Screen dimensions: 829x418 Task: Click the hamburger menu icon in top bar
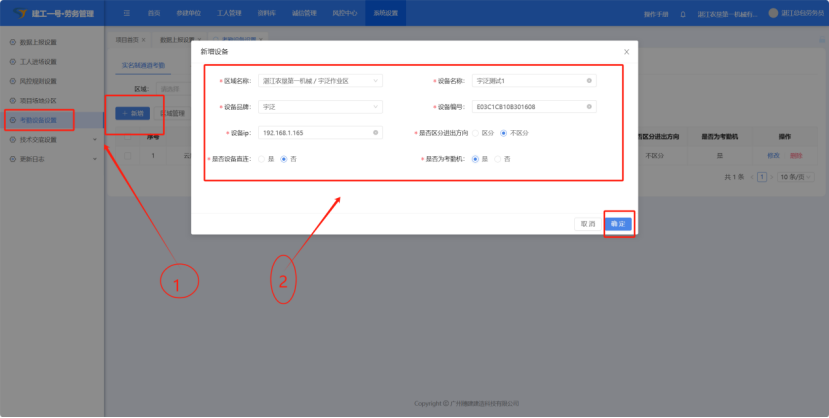[x=126, y=14]
